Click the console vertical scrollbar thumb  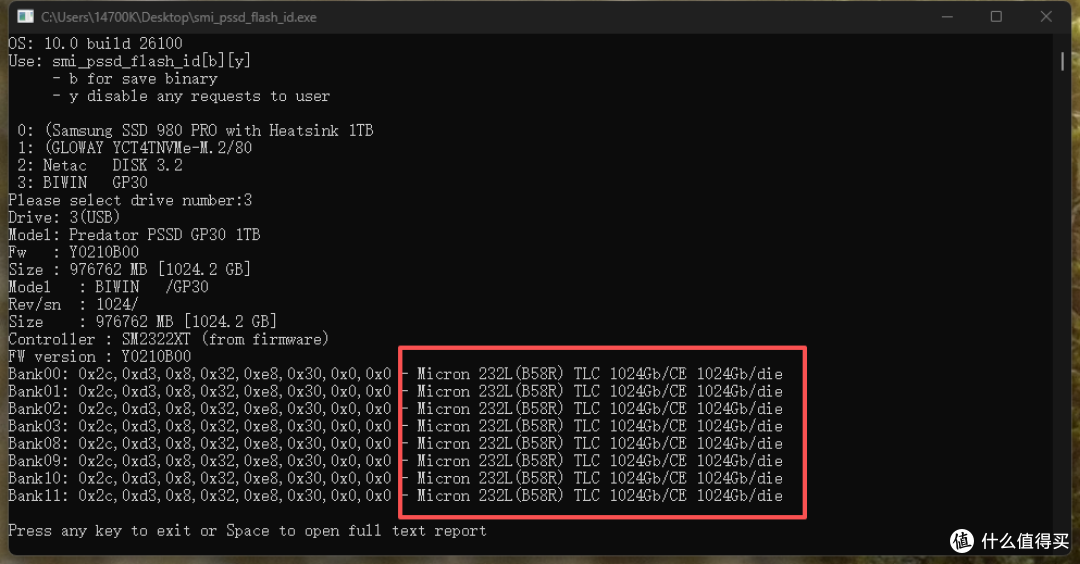[1062, 61]
